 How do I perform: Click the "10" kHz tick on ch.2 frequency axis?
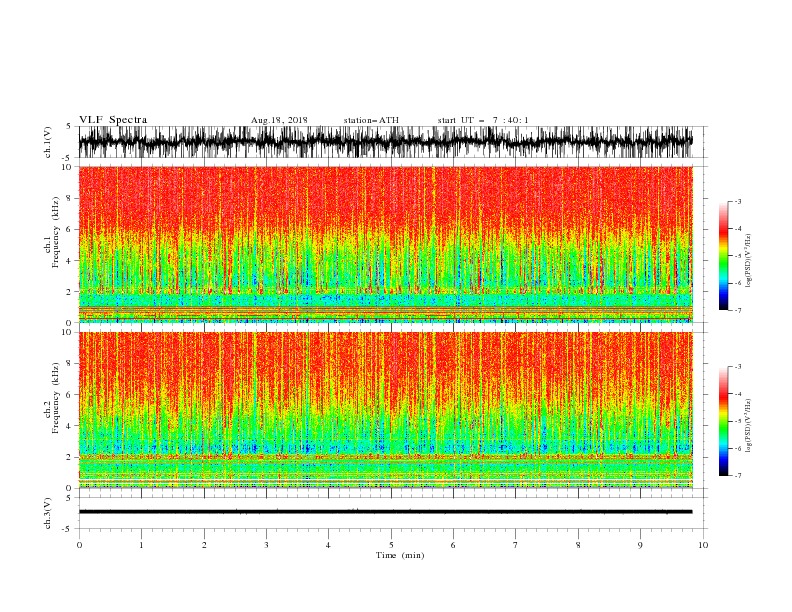point(68,332)
